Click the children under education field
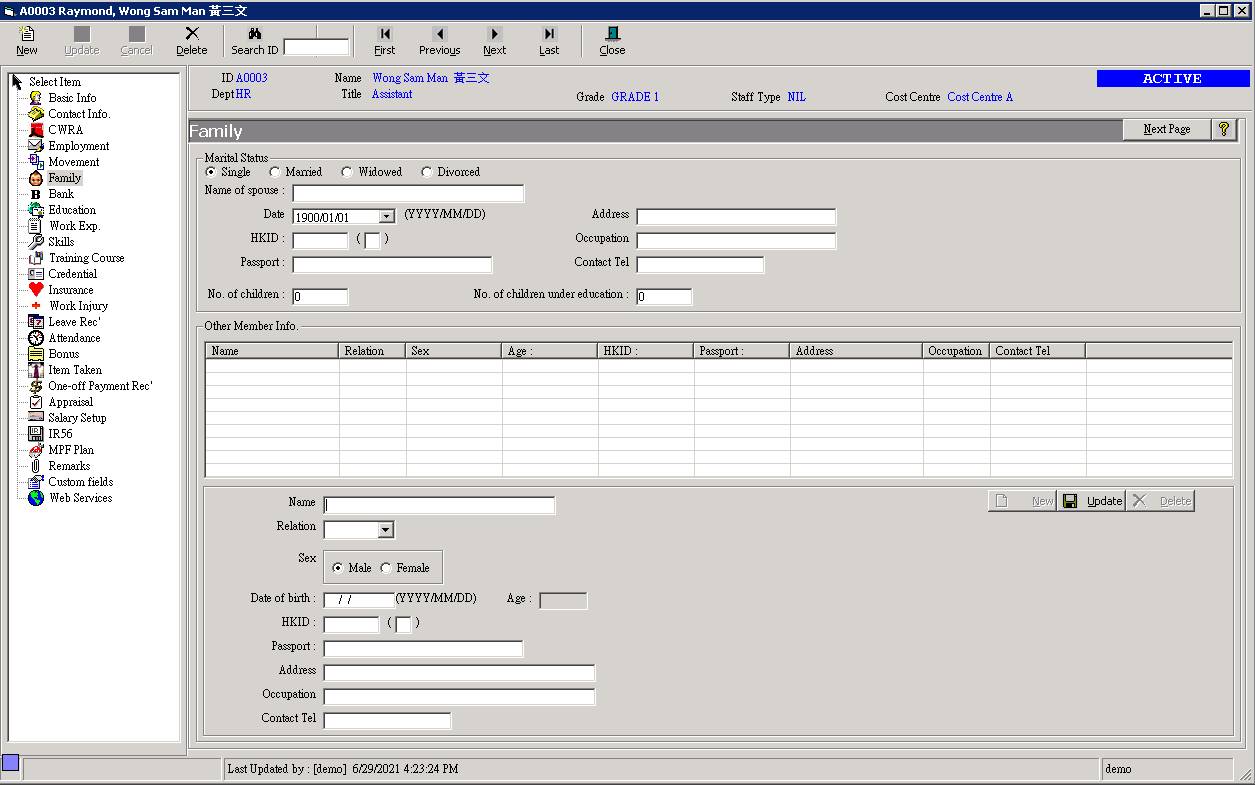 click(664, 297)
